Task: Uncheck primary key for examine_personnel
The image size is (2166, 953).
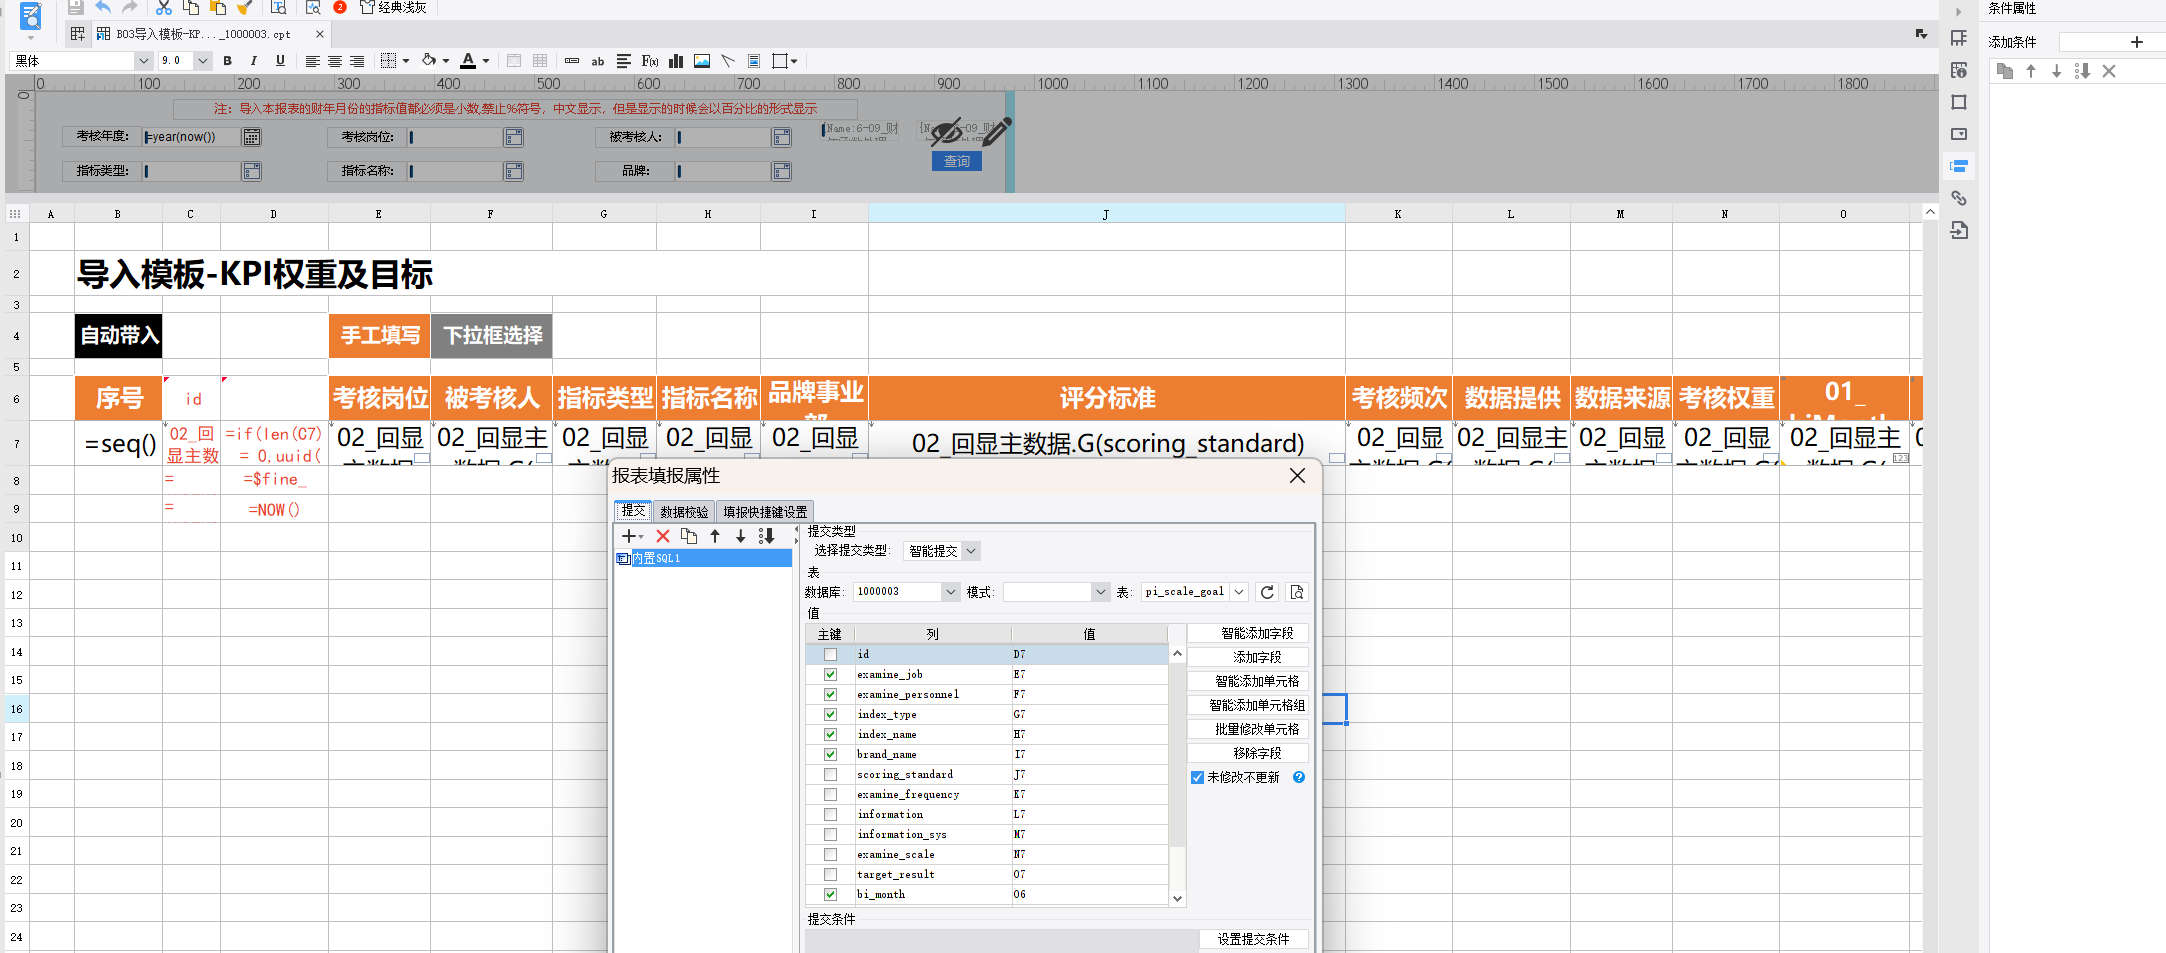Action: 830,694
